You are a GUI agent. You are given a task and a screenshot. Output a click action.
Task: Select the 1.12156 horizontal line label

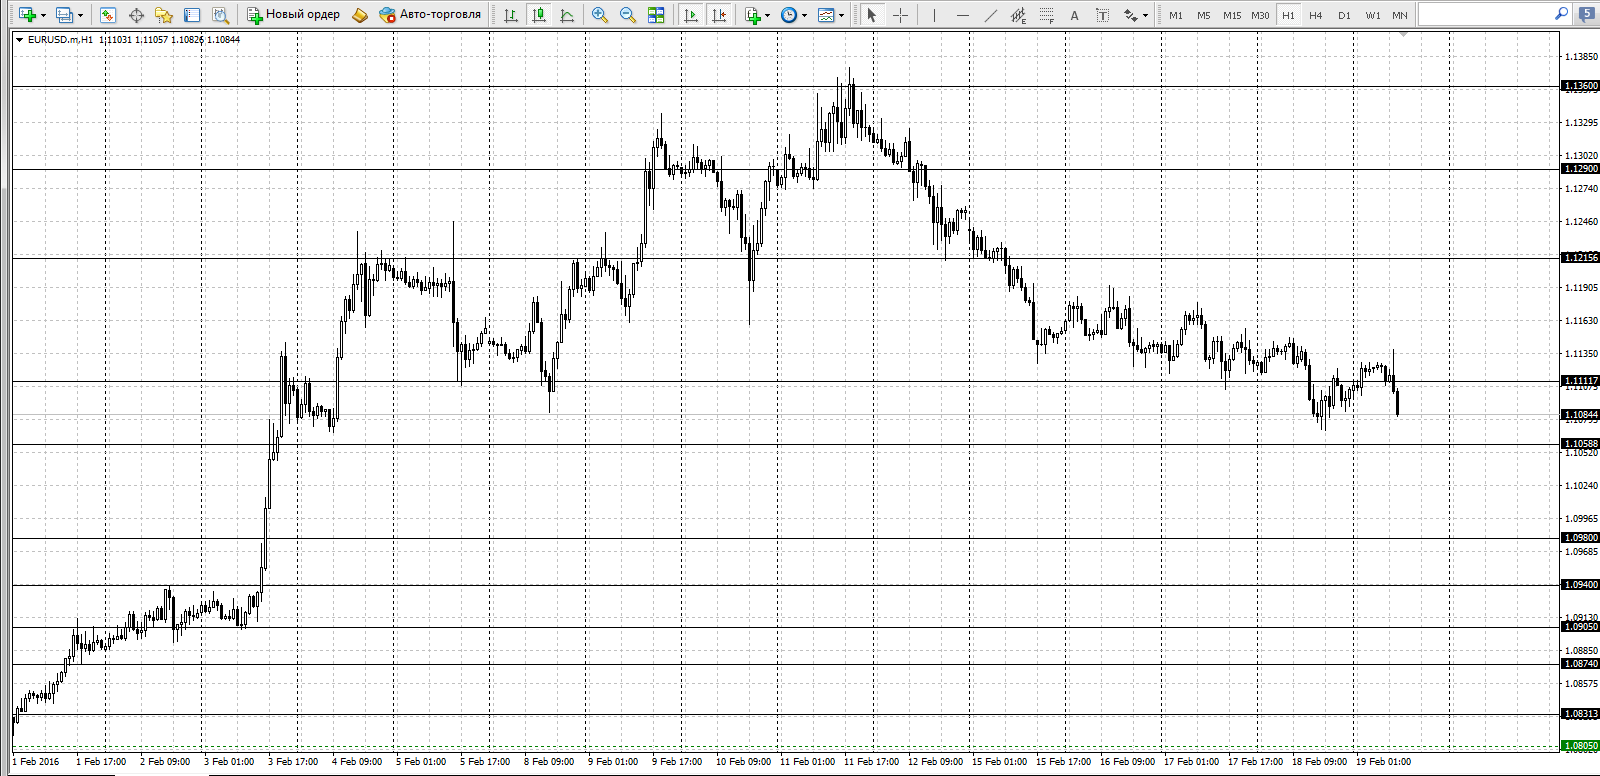coord(1581,258)
